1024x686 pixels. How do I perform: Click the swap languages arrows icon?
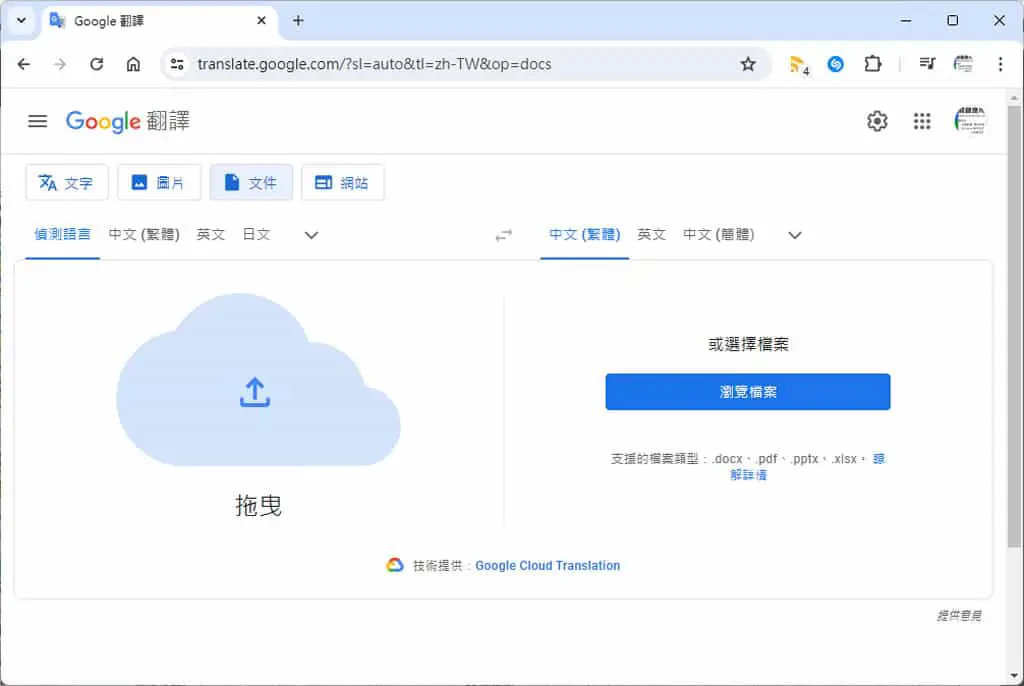point(504,235)
